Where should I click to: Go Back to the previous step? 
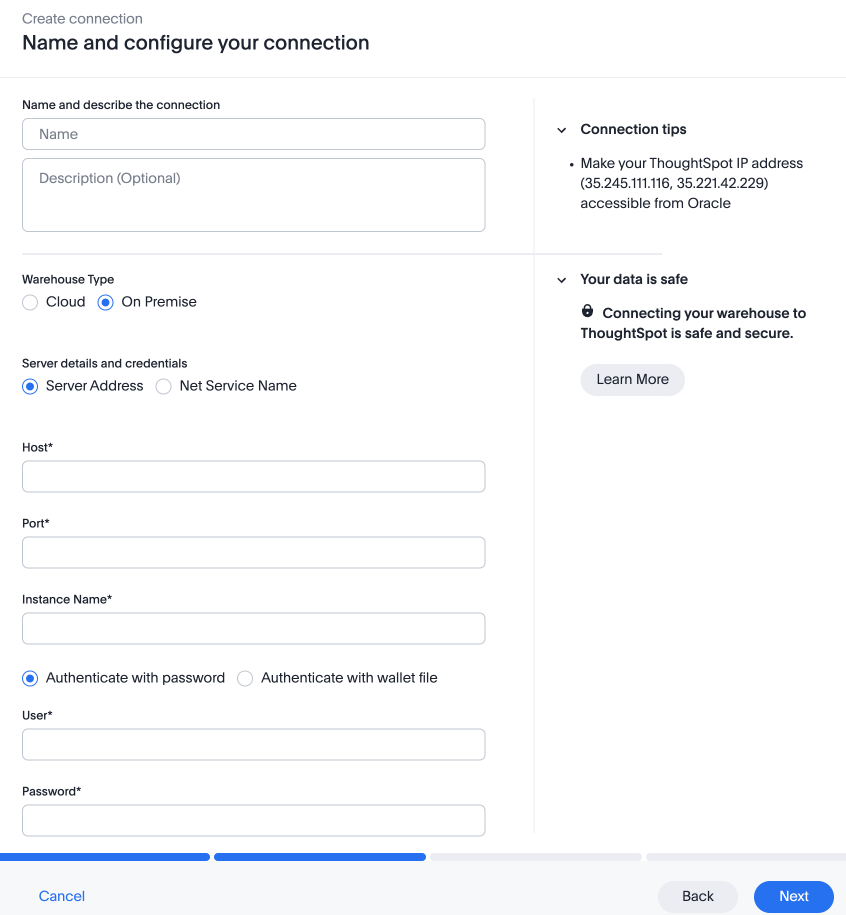click(x=698, y=896)
